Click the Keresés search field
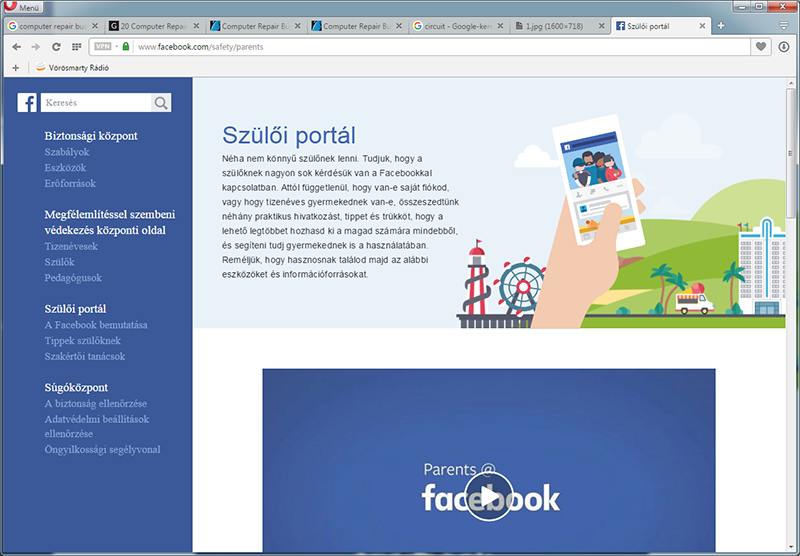The height and width of the screenshot is (556, 800). (96, 103)
